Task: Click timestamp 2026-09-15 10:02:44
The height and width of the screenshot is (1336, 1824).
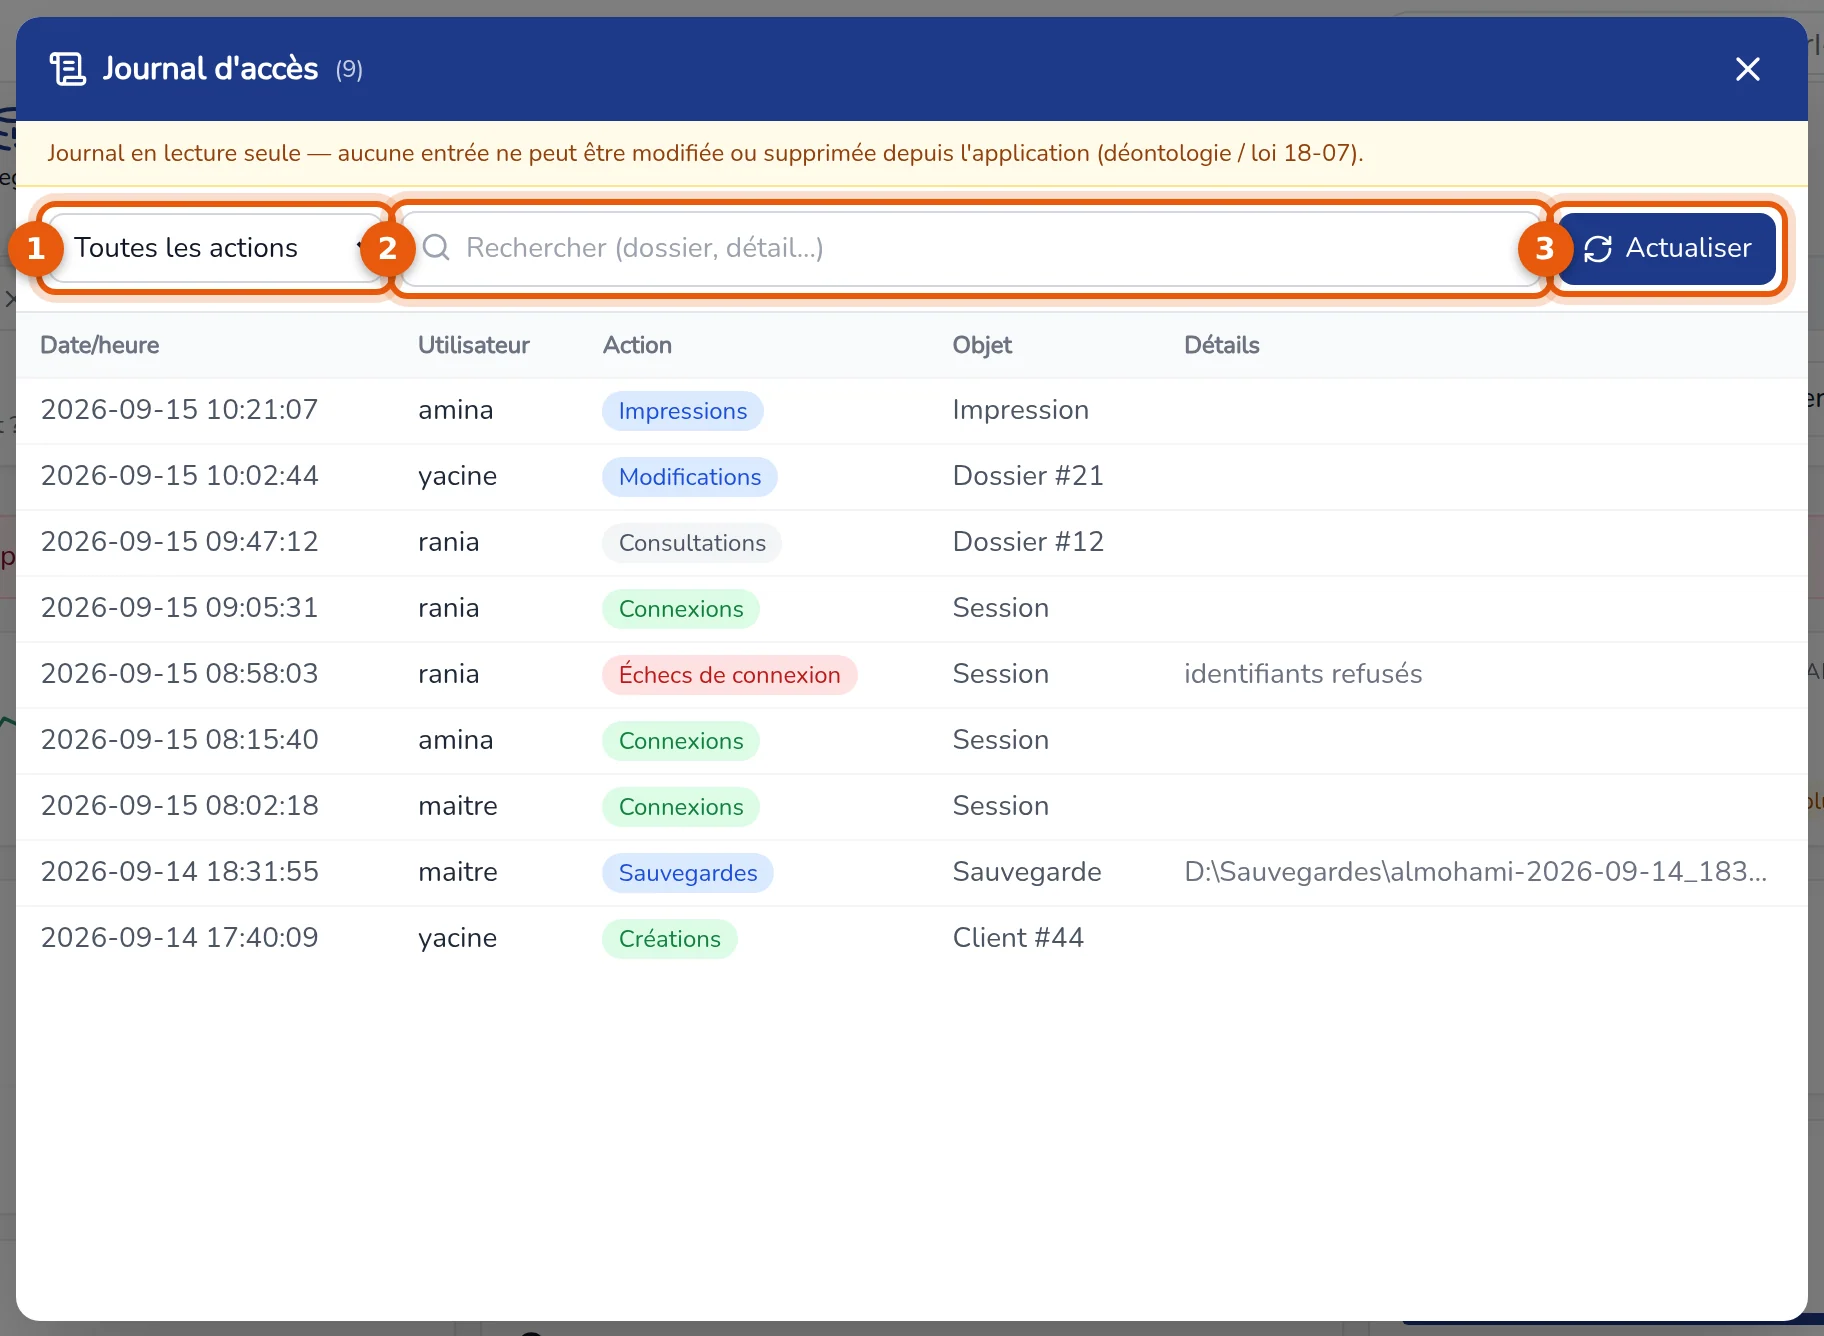Action: (179, 476)
